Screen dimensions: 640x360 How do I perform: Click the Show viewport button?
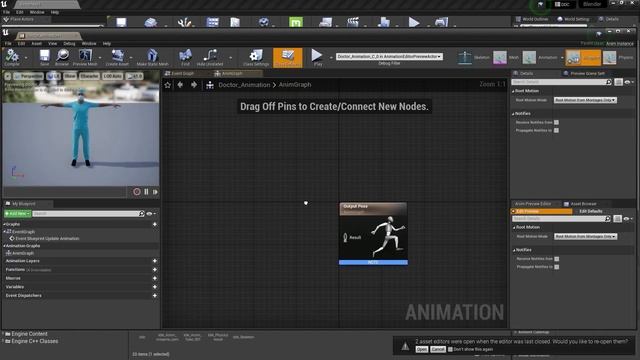pyautogui.click(x=70, y=76)
